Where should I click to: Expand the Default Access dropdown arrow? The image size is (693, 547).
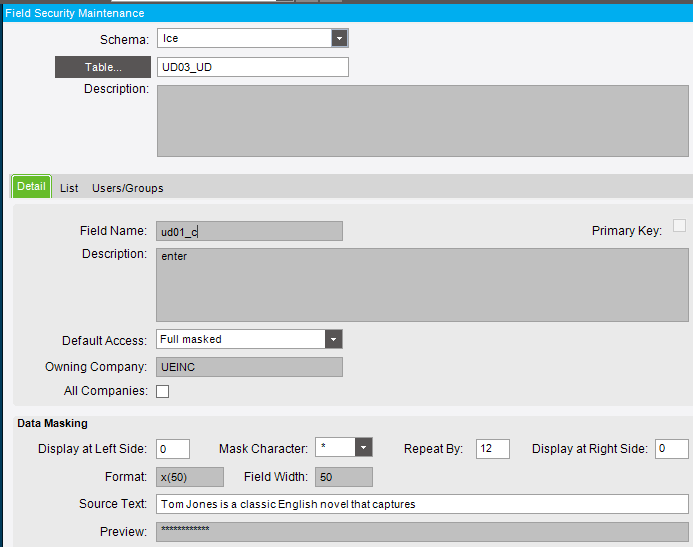(x=334, y=339)
